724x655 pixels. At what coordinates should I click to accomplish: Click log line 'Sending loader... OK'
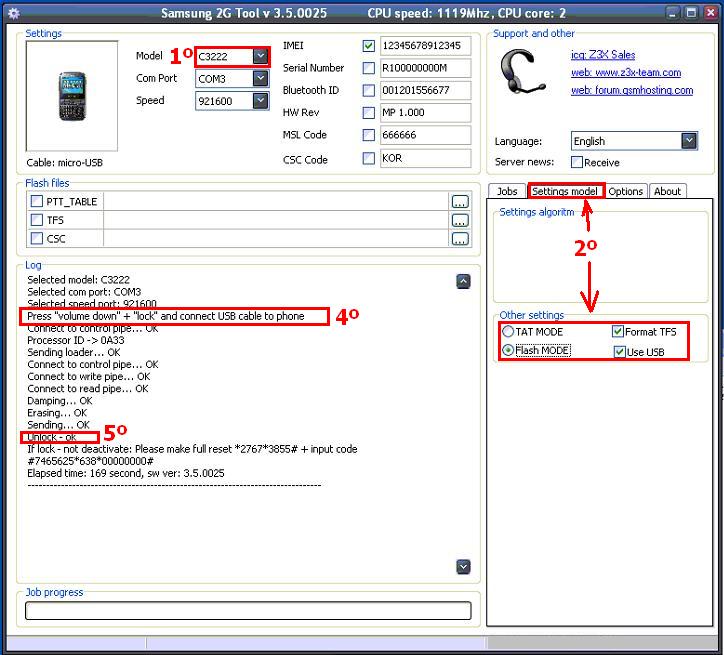click(x=74, y=352)
